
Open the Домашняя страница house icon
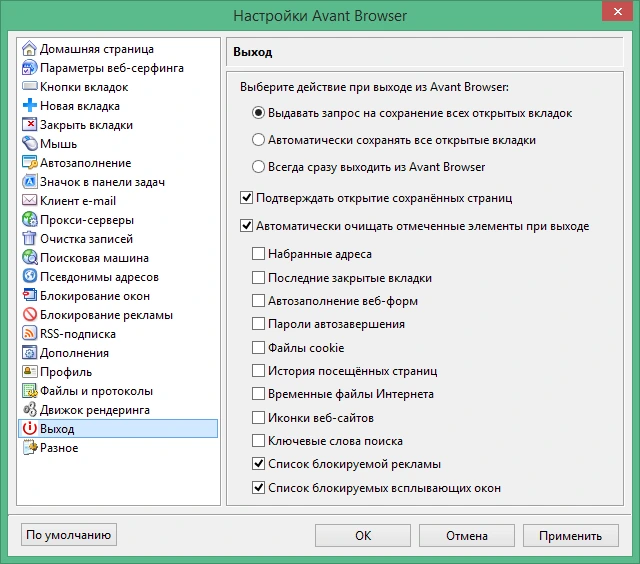[29, 49]
